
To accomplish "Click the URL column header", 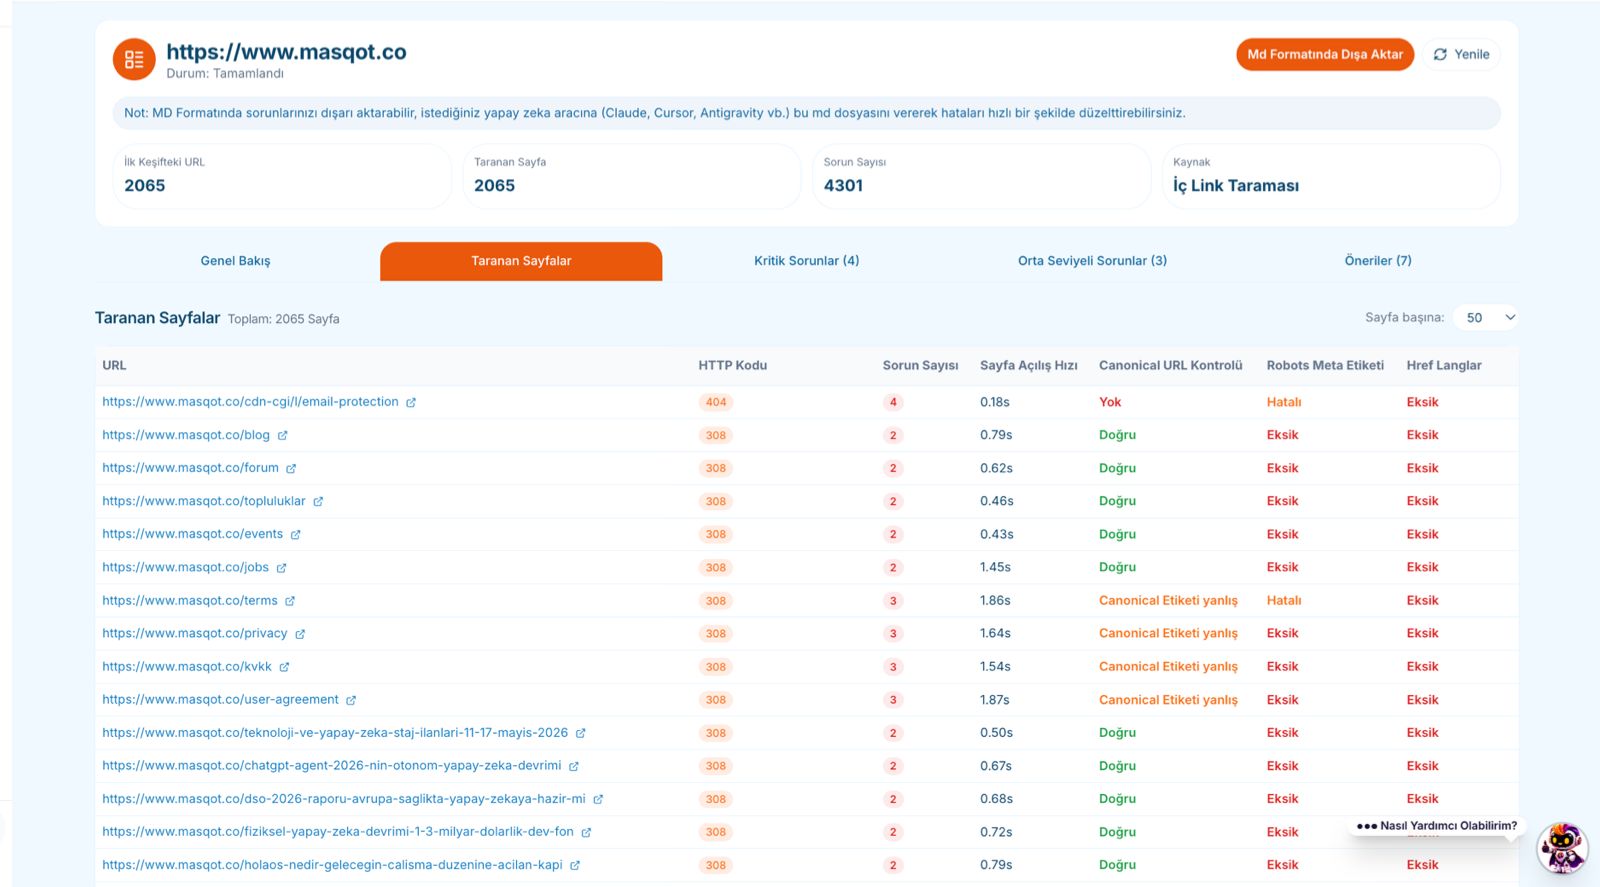I will click(114, 365).
